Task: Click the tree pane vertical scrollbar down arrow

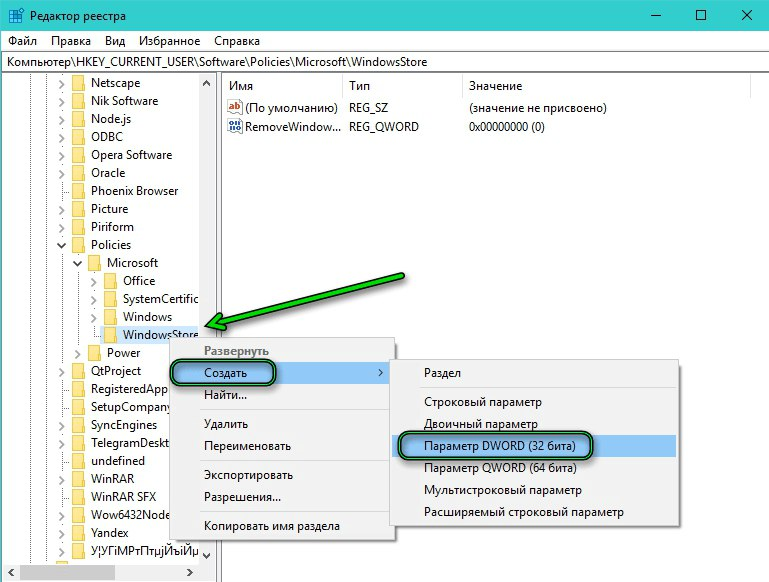Action: (208, 555)
